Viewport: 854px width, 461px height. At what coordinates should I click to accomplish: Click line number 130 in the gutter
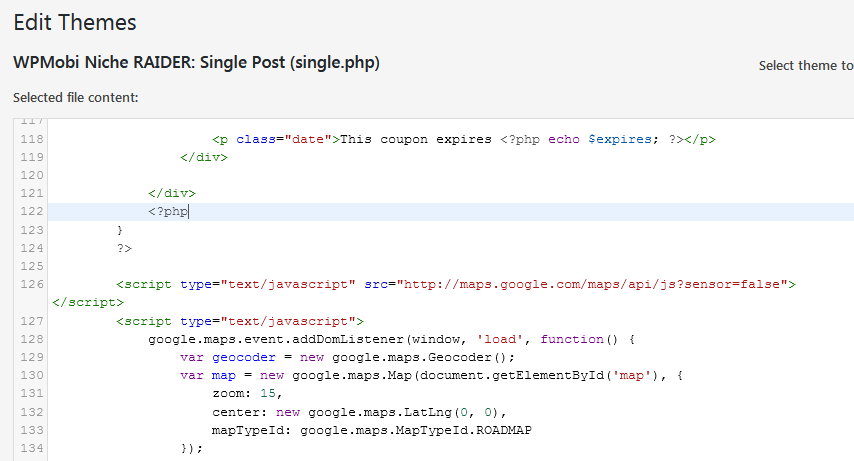coord(32,375)
